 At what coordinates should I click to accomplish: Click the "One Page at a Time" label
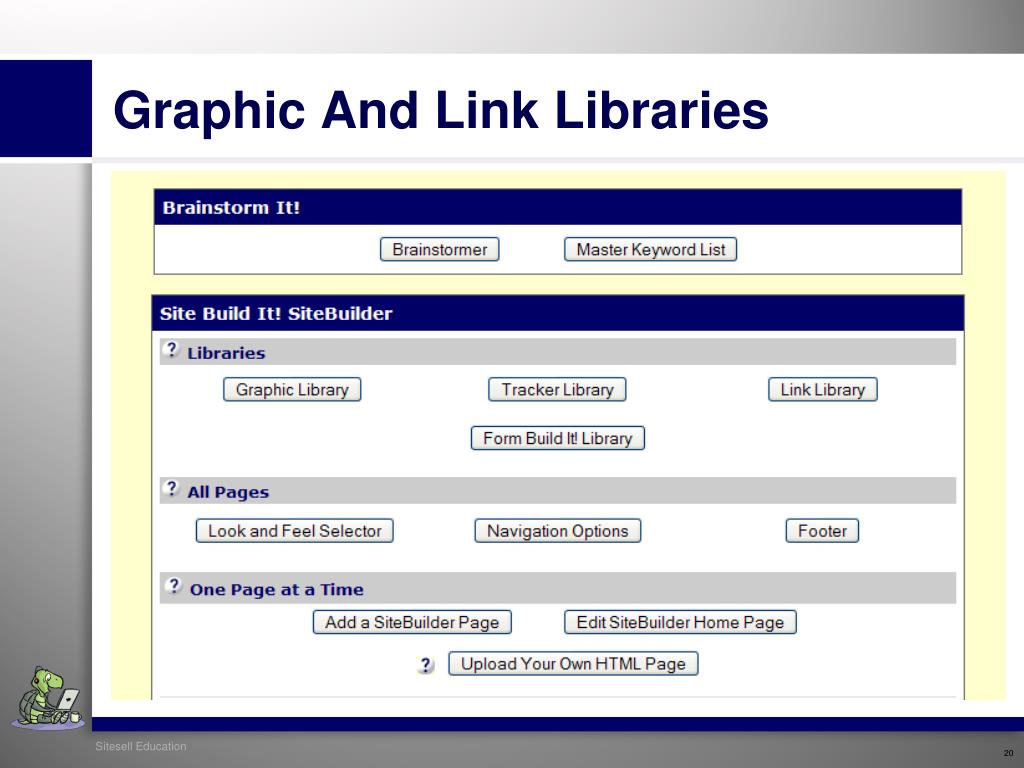tap(276, 590)
